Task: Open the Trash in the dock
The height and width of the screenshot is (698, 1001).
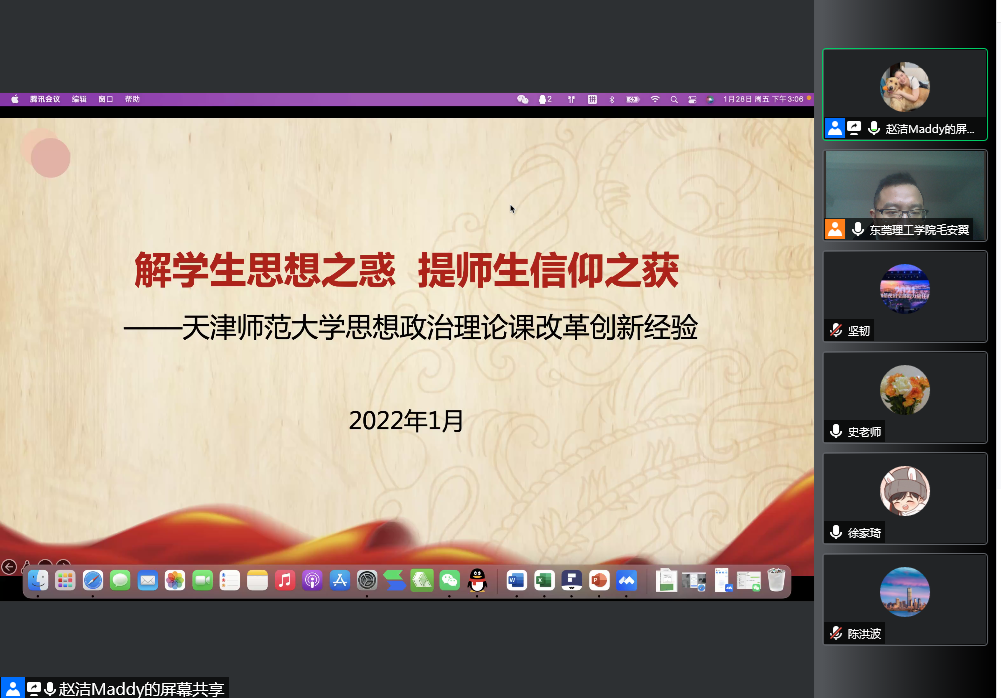Action: (776, 580)
